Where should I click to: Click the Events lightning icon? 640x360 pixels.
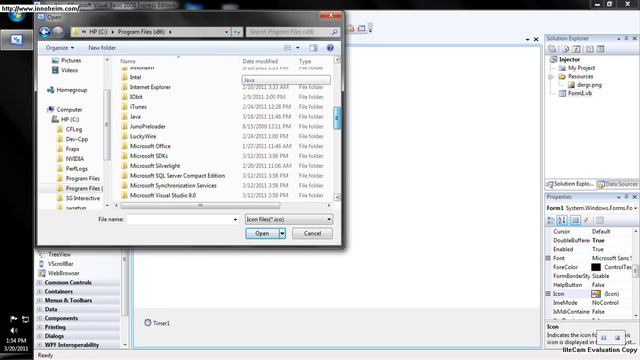click(x=587, y=220)
